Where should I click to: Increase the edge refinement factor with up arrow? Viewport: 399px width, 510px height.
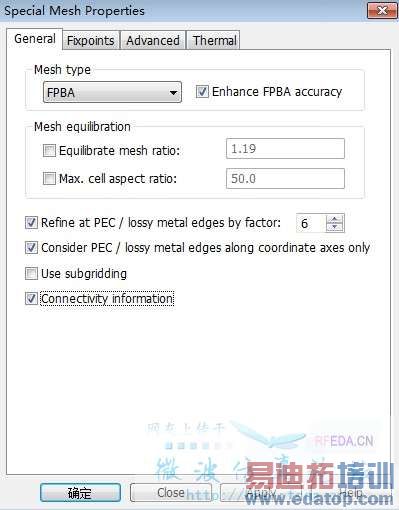coord(334,219)
